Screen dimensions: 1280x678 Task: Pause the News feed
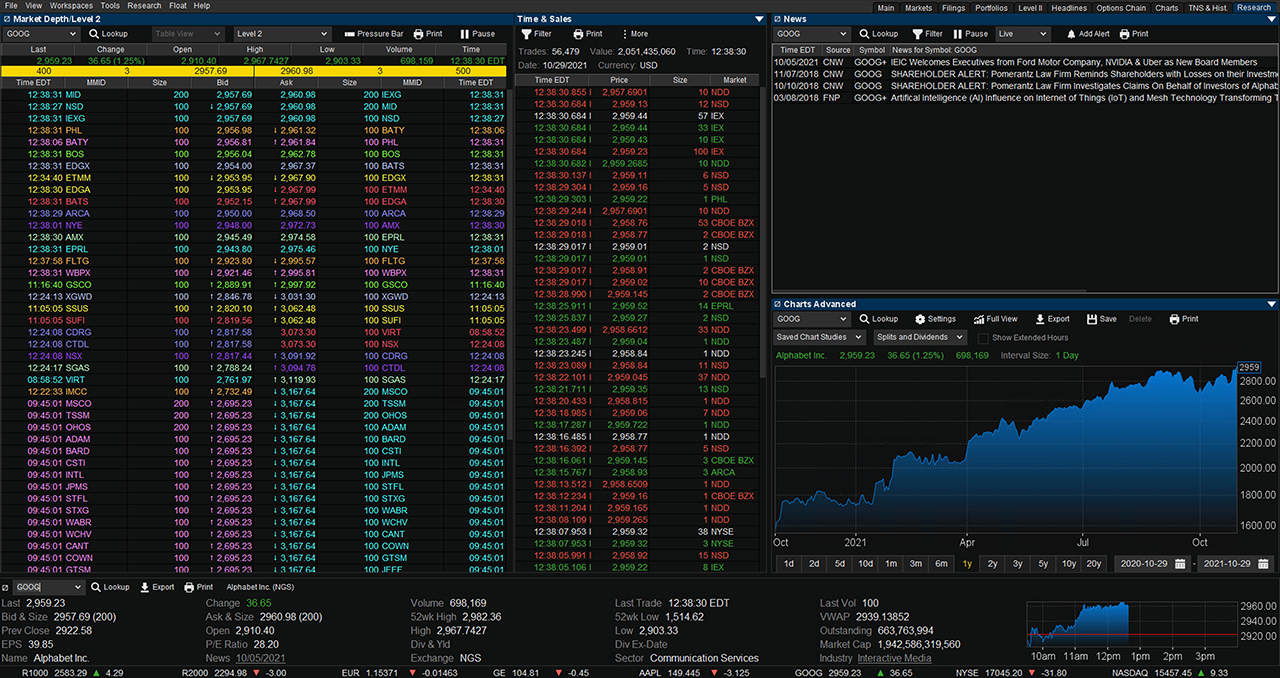(971, 33)
